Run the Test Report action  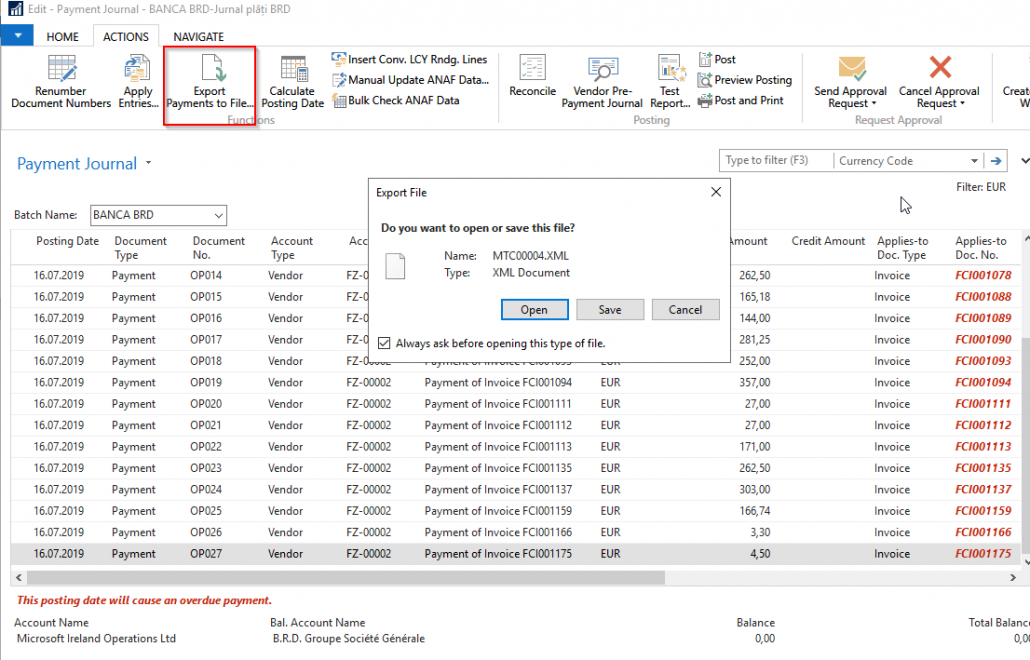[670, 70]
